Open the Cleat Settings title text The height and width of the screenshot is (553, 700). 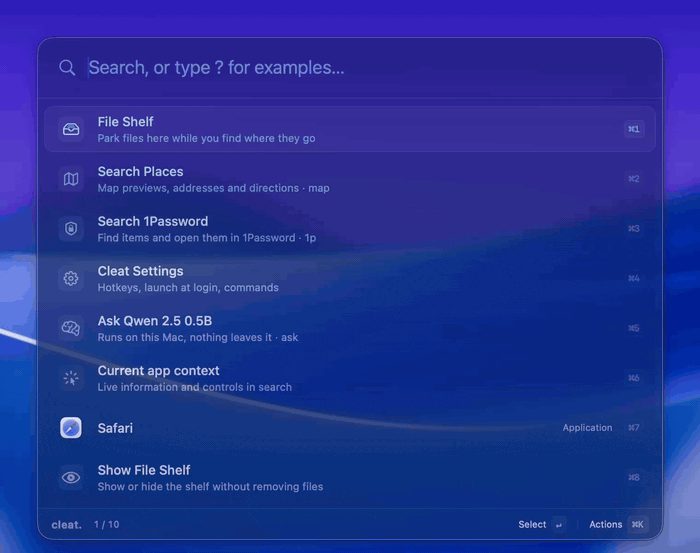pos(140,271)
